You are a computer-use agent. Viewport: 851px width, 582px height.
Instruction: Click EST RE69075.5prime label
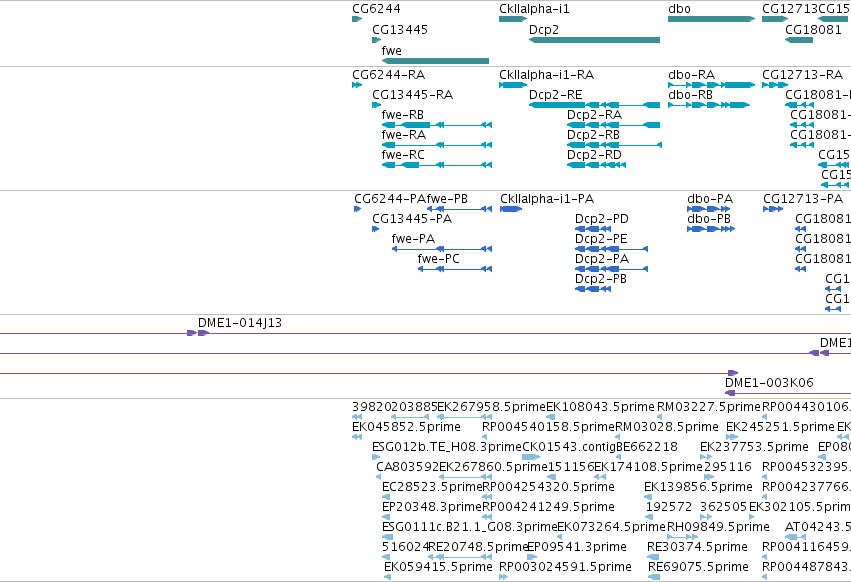(x=698, y=568)
